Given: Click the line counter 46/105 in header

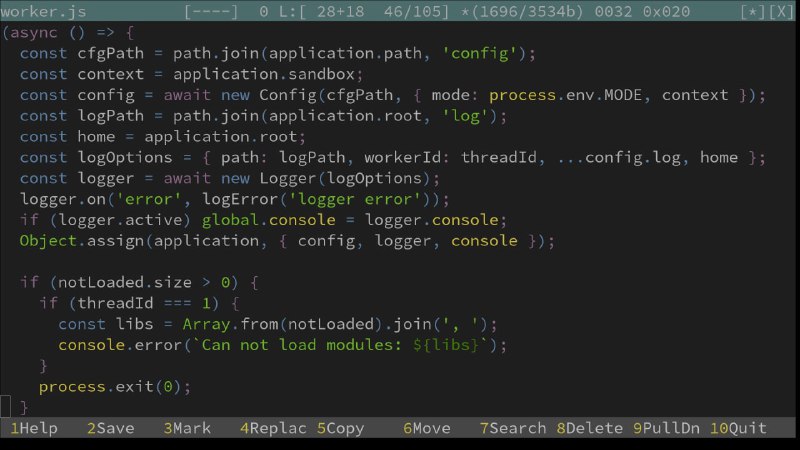Looking at the screenshot, I should pyautogui.click(x=416, y=11).
